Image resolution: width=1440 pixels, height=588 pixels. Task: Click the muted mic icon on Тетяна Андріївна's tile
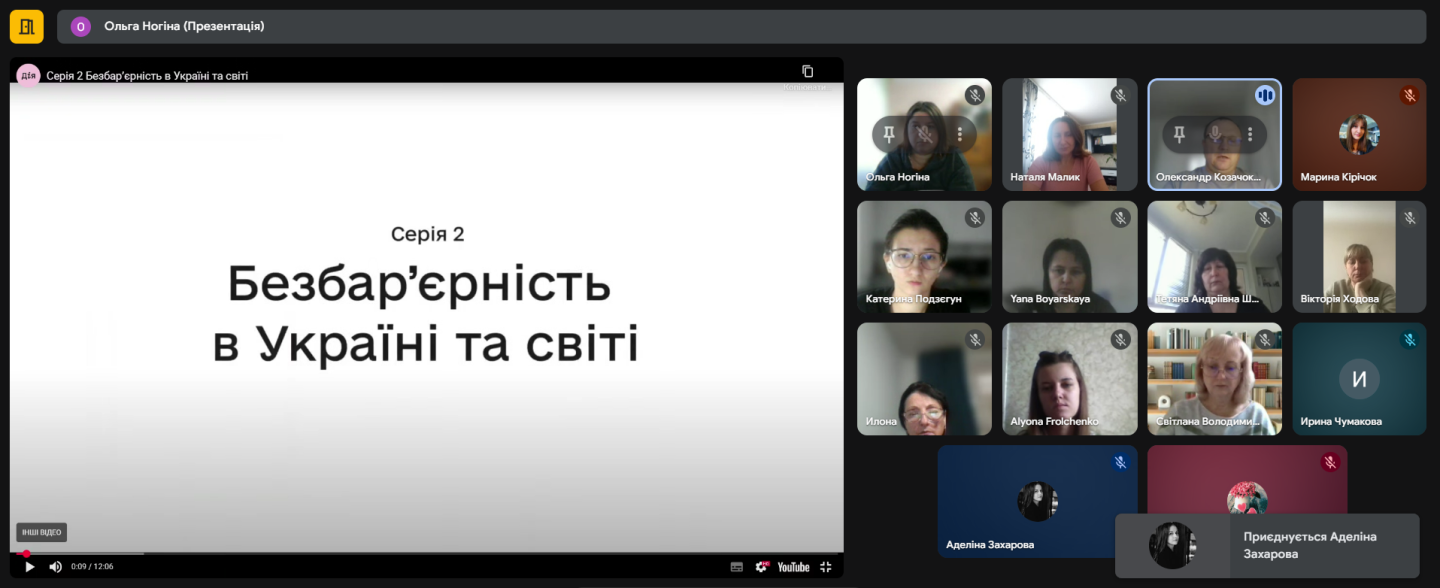(1265, 217)
